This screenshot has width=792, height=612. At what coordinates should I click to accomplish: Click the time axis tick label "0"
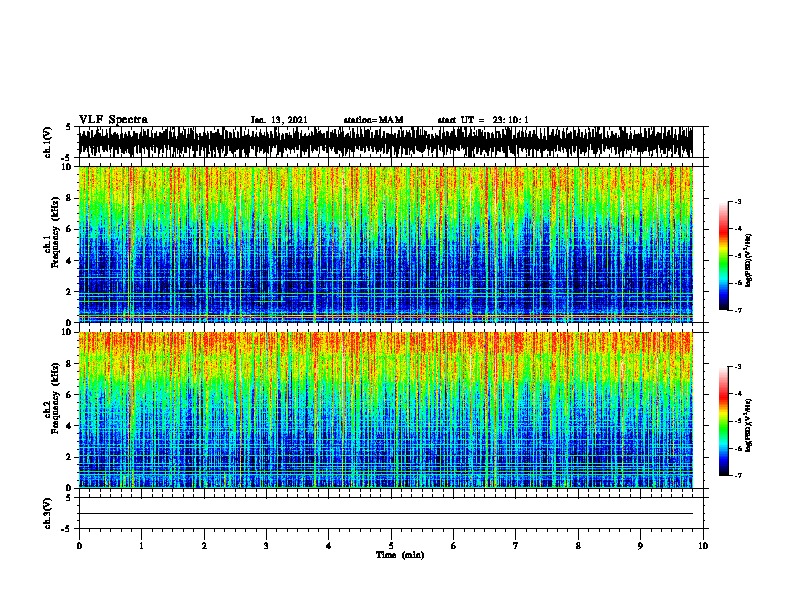[79, 546]
